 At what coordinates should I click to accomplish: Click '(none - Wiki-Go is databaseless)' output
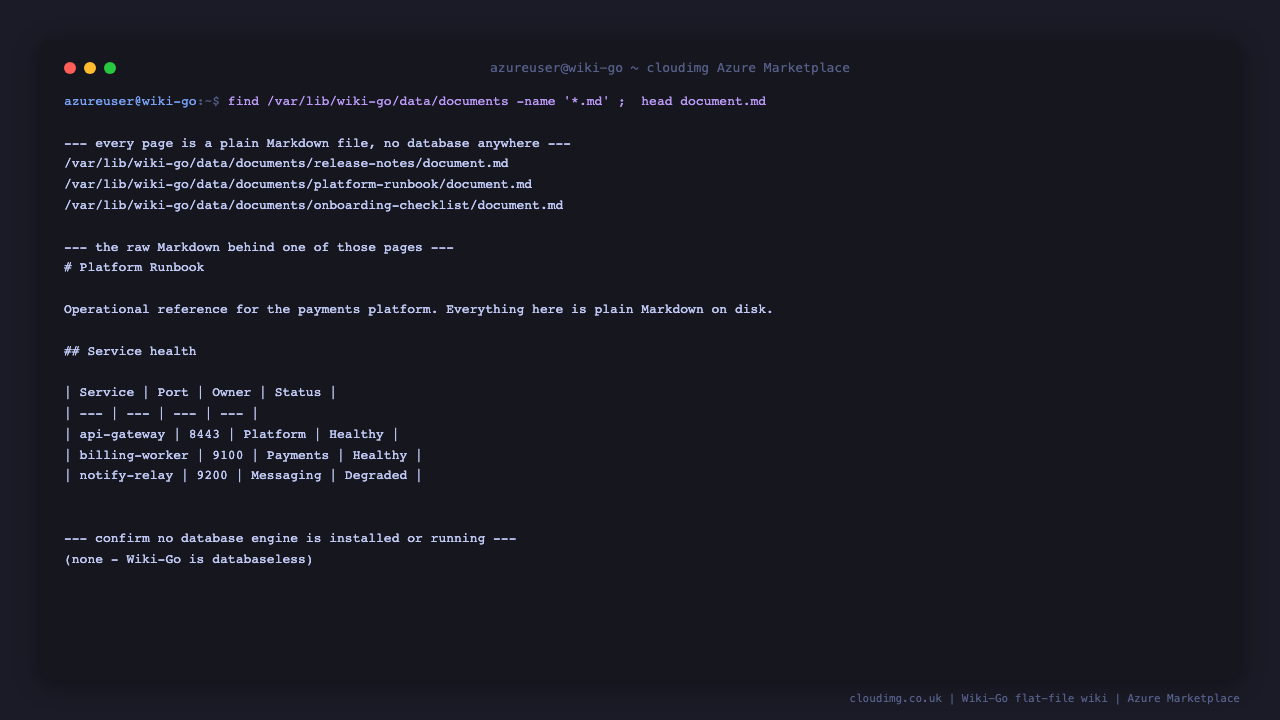pos(188,560)
